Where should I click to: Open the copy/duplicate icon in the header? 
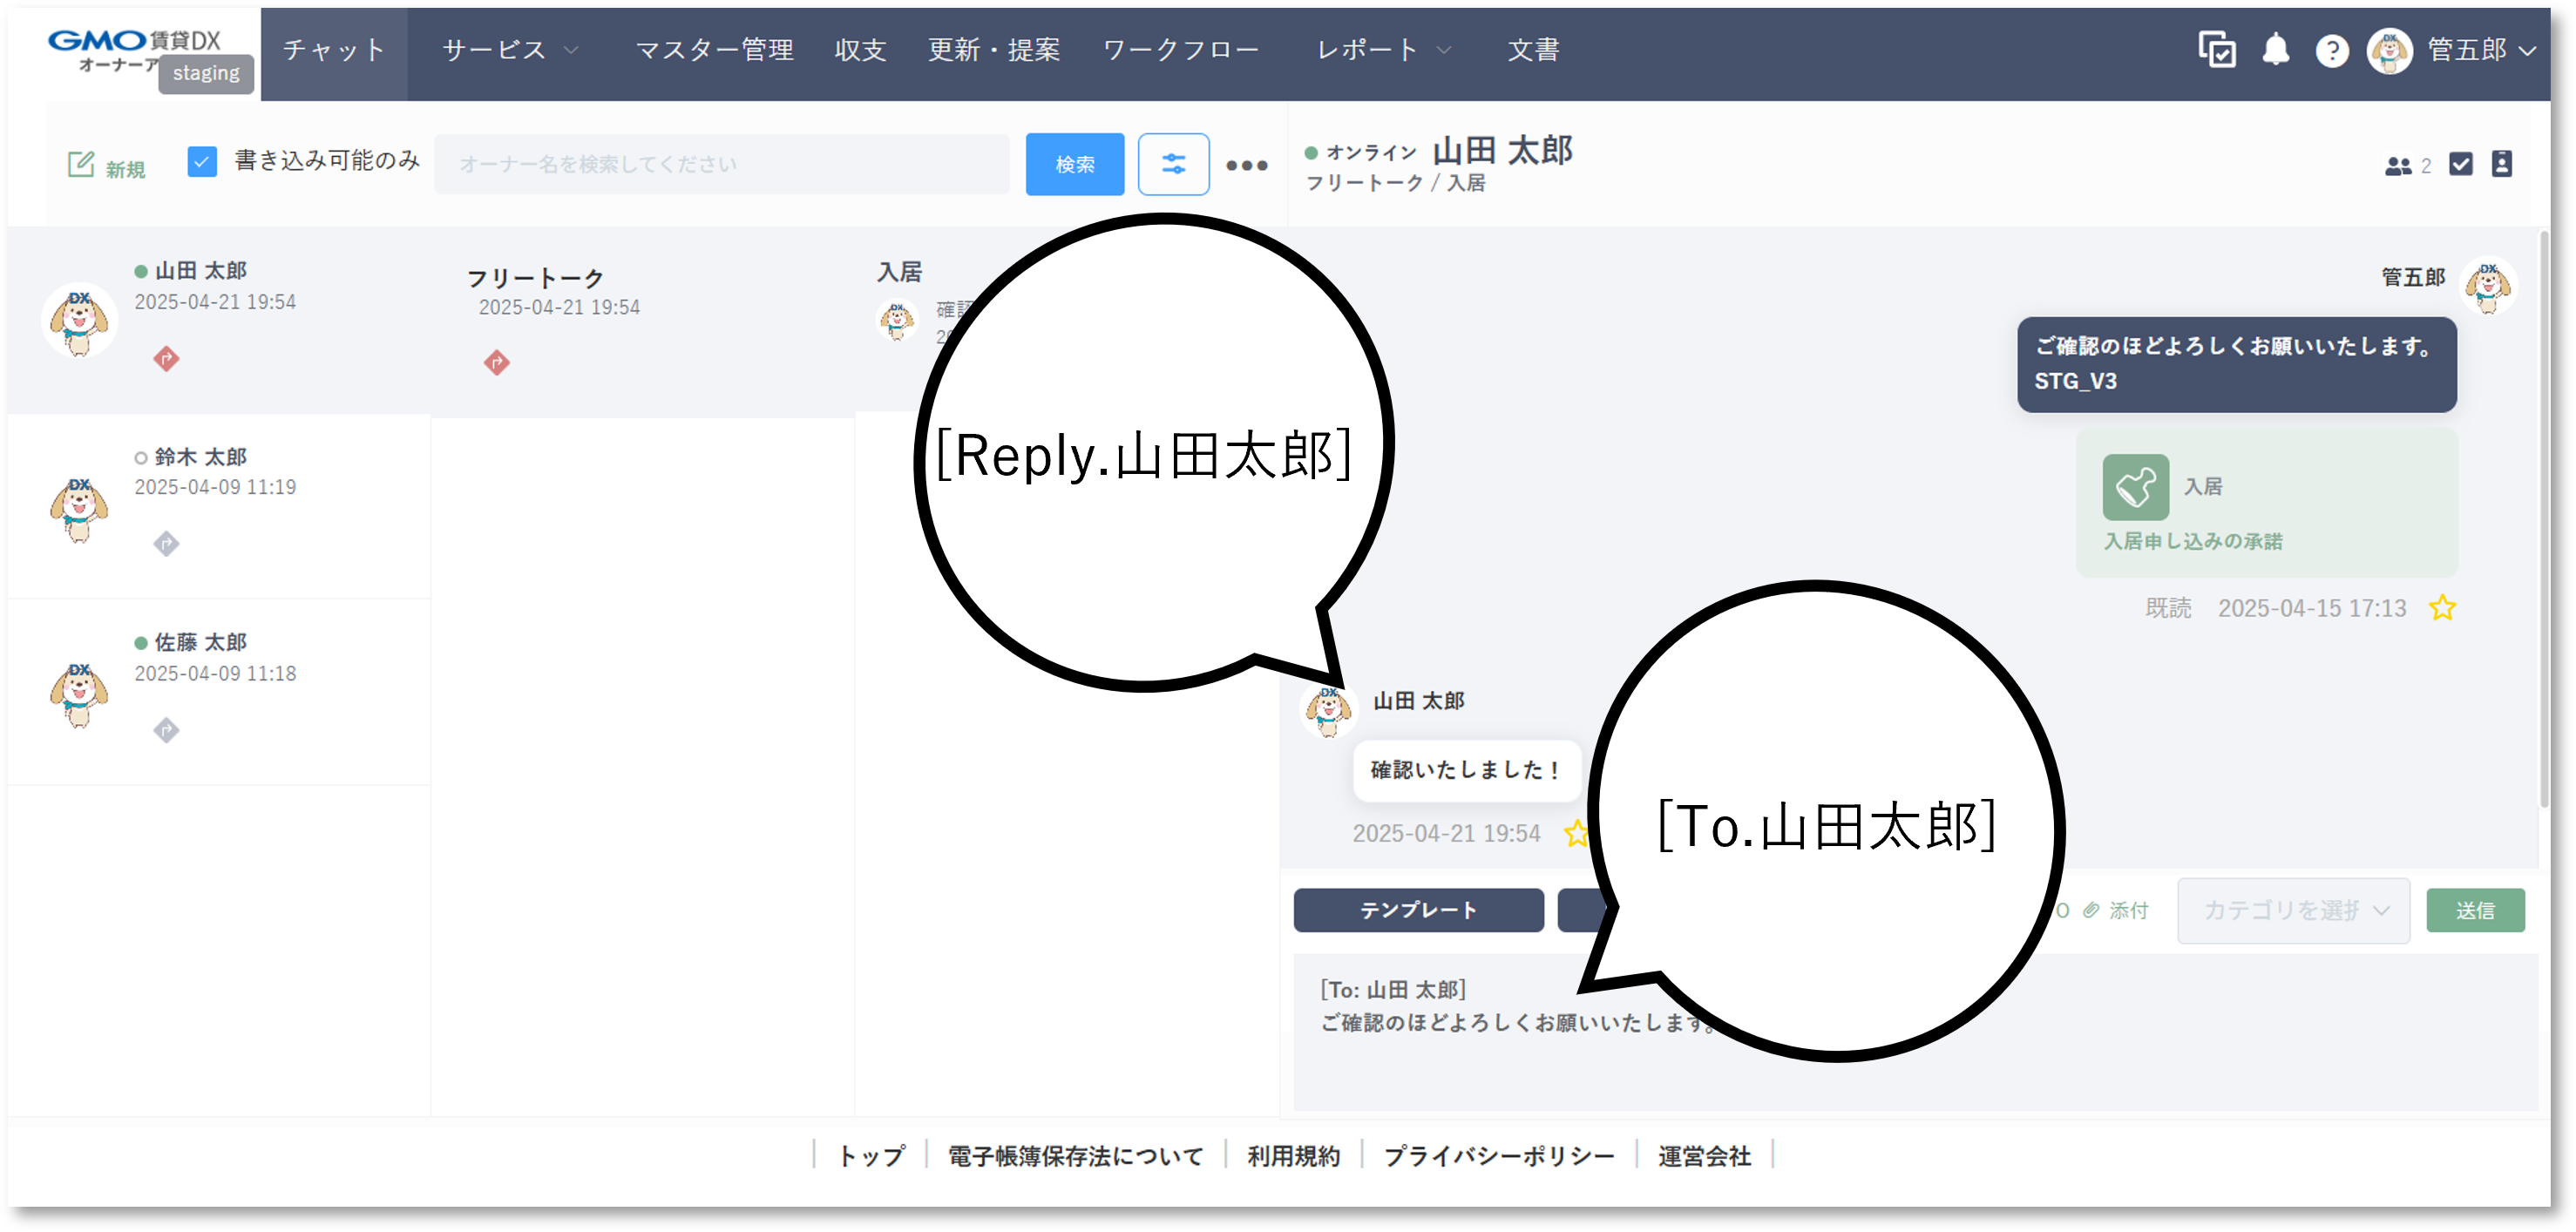click(2218, 50)
